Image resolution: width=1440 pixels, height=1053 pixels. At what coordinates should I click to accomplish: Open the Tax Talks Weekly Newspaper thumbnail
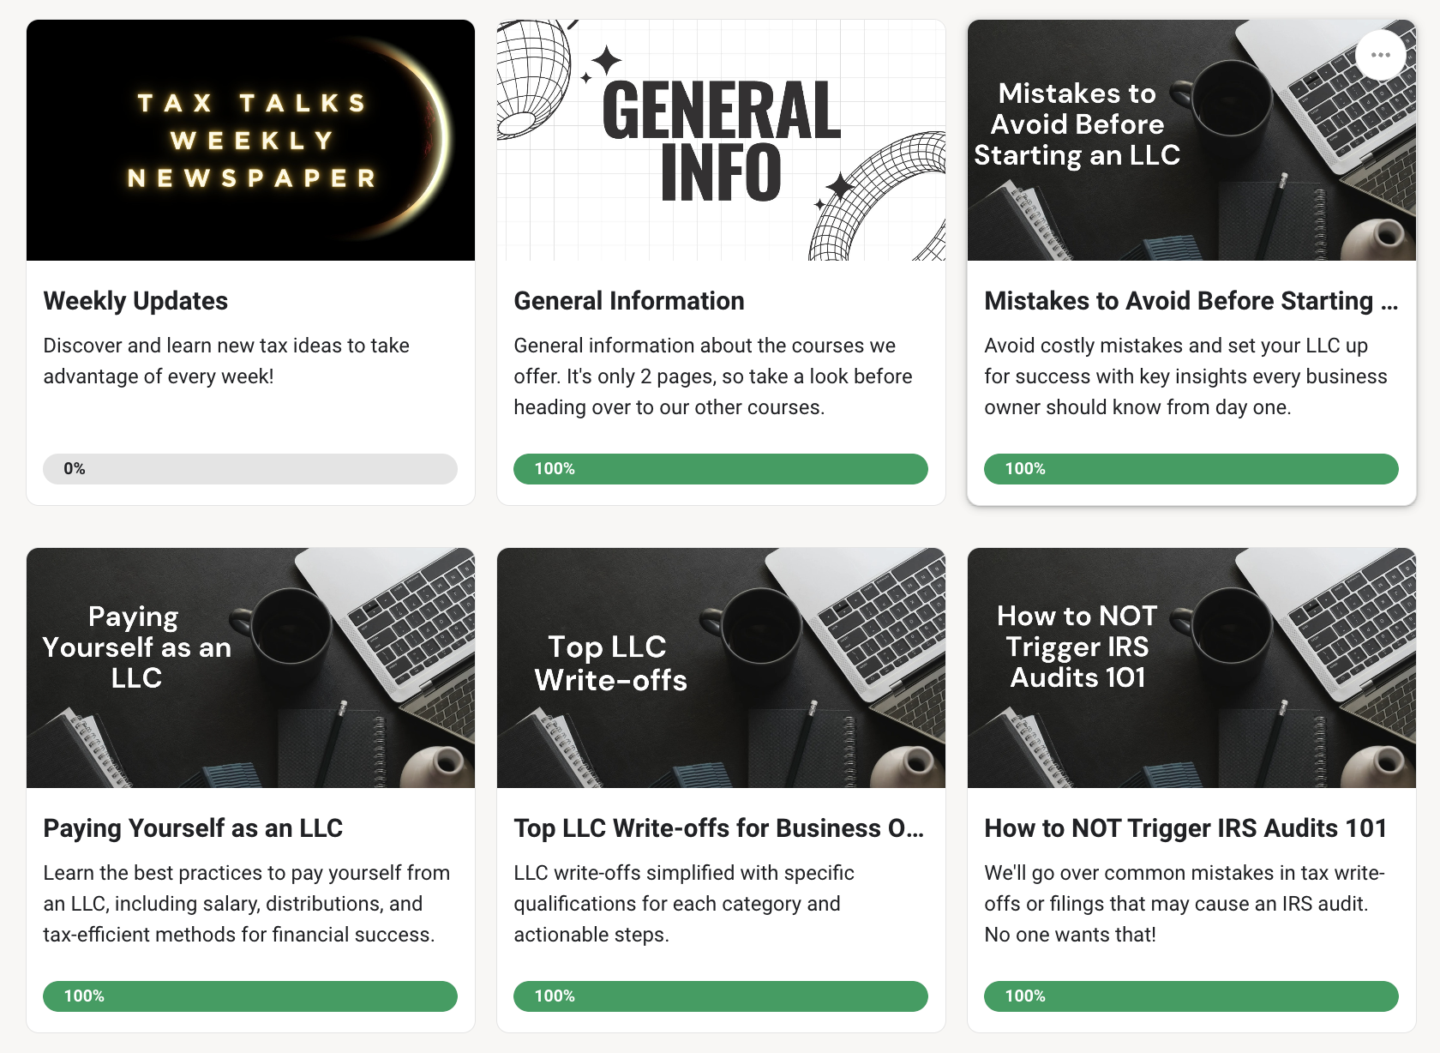pos(251,140)
